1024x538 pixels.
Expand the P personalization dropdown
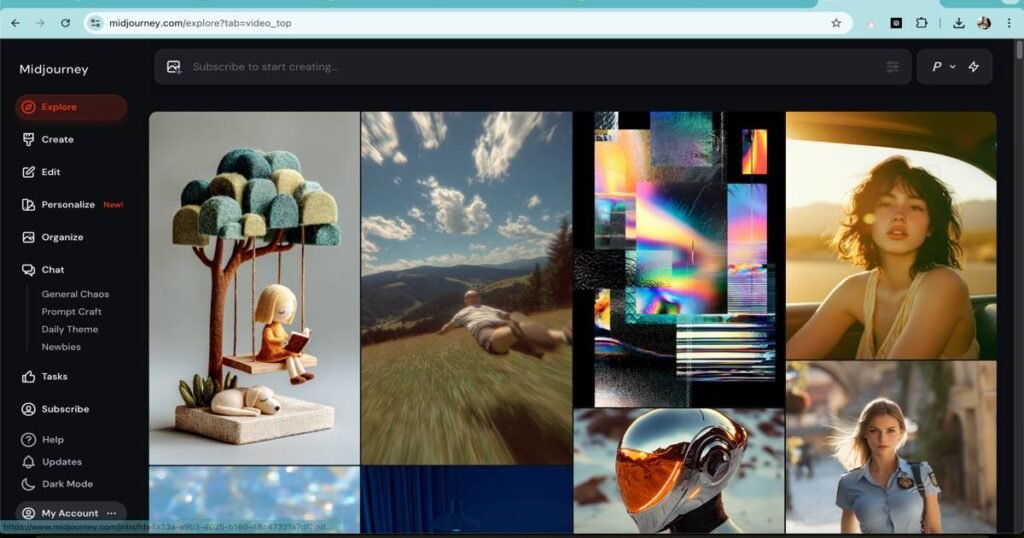[x=943, y=67]
